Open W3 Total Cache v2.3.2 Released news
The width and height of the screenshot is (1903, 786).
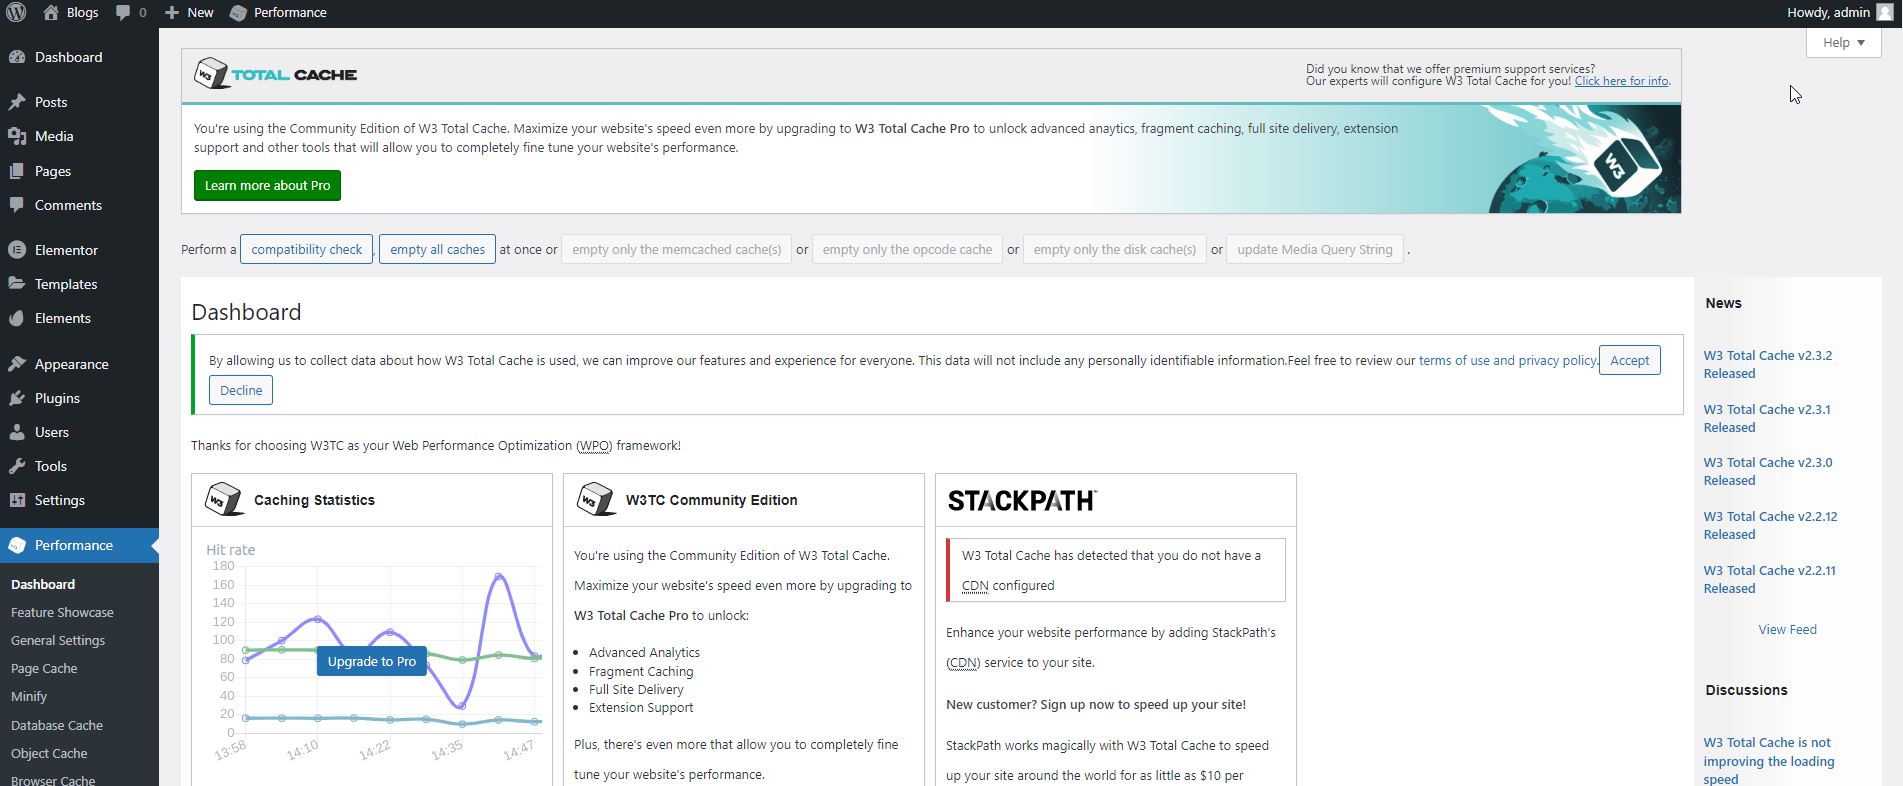tap(1767, 364)
